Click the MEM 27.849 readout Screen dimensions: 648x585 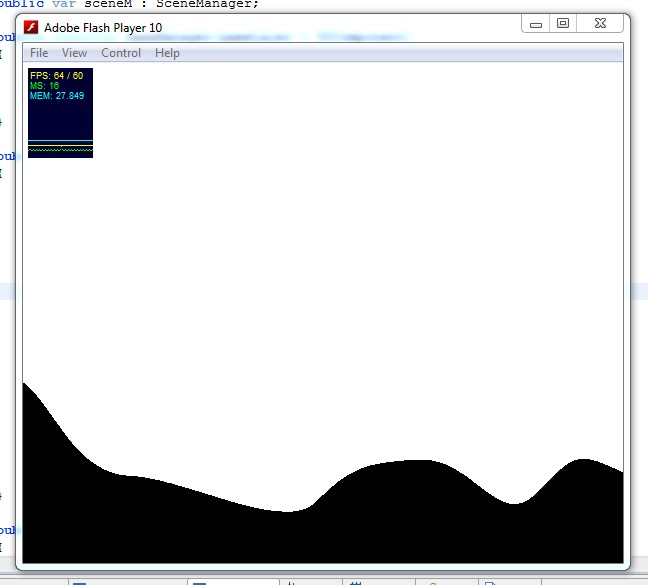pyautogui.click(x=56, y=96)
